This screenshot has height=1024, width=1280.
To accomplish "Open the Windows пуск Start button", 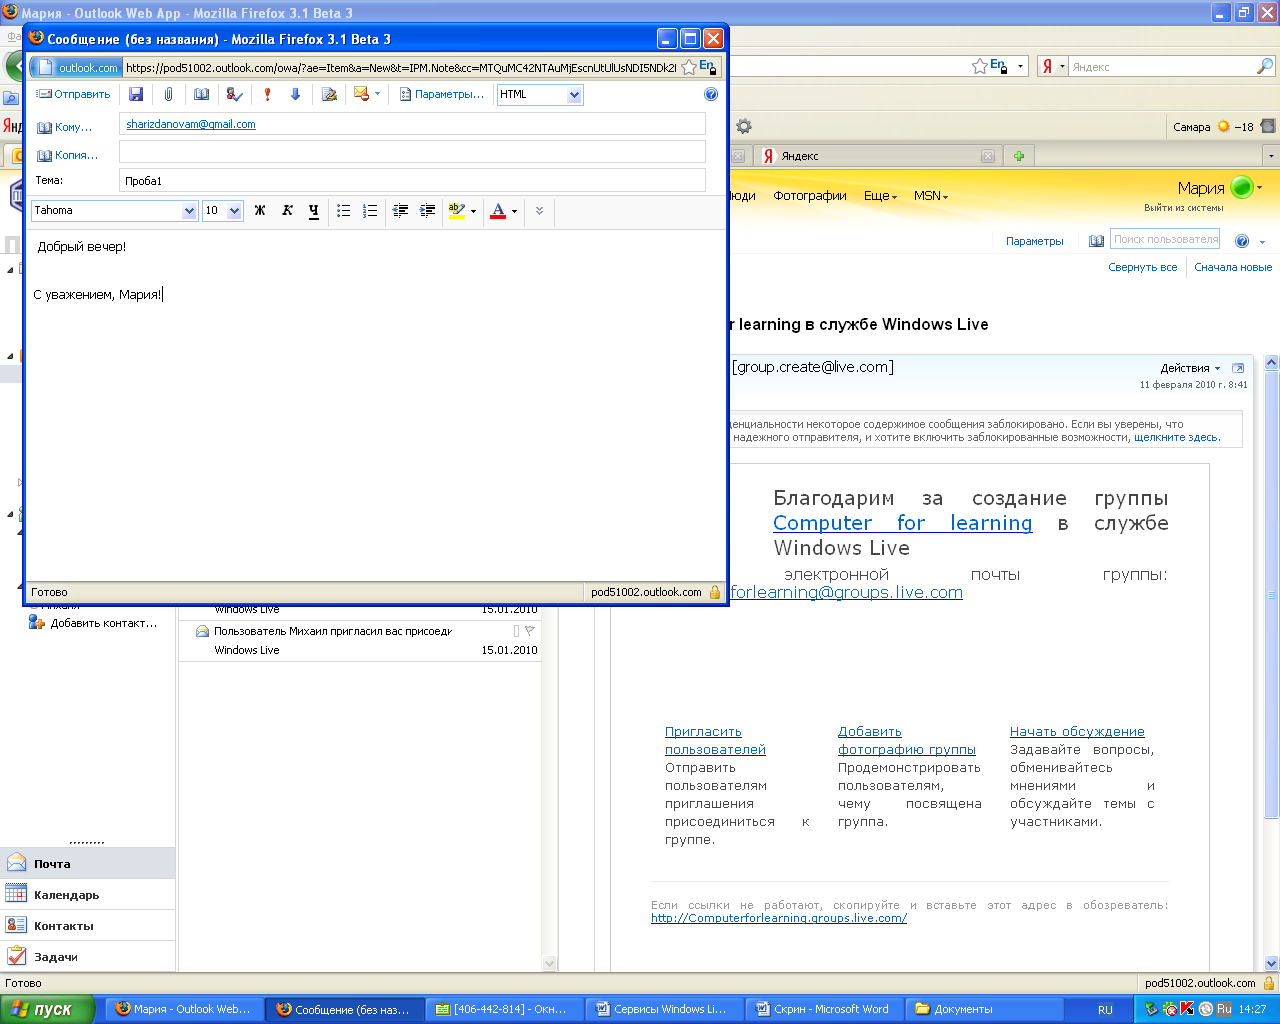I will pyautogui.click(x=47, y=1009).
